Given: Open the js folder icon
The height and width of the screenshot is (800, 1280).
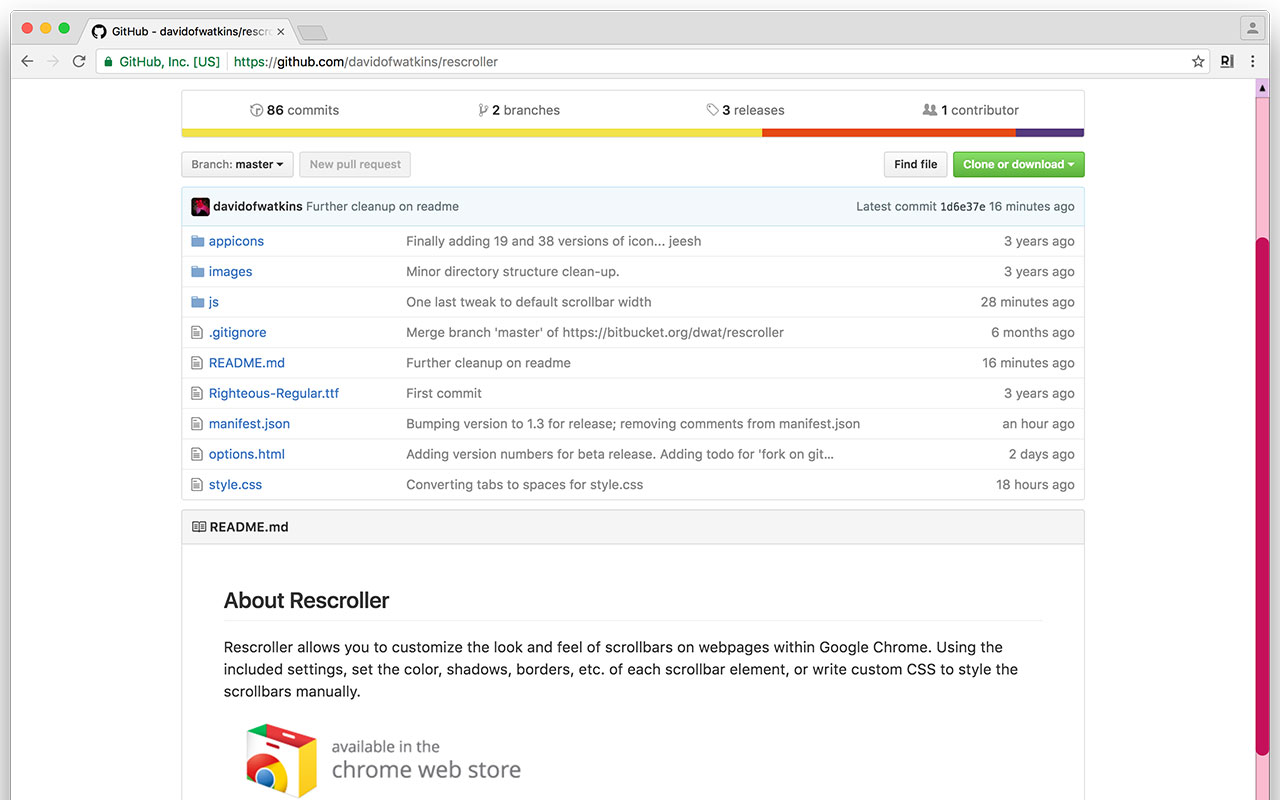Looking at the screenshot, I should pyautogui.click(x=197, y=301).
